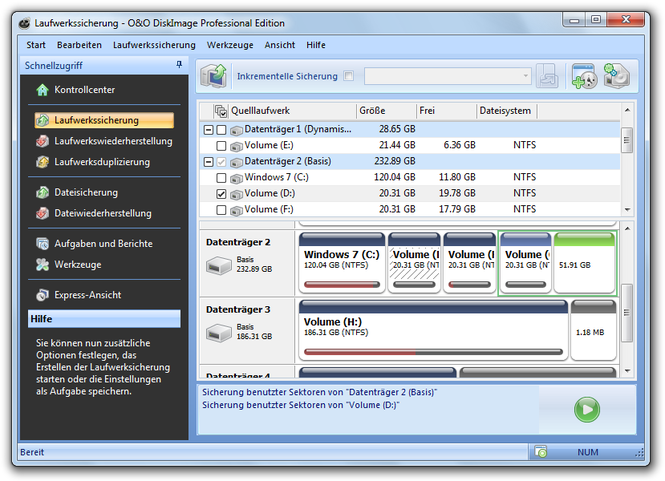Image resolution: width=665 pixels, height=481 pixels.
Task: Click drive icon of Volume (E:) row
Action: (x=236, y=146)
